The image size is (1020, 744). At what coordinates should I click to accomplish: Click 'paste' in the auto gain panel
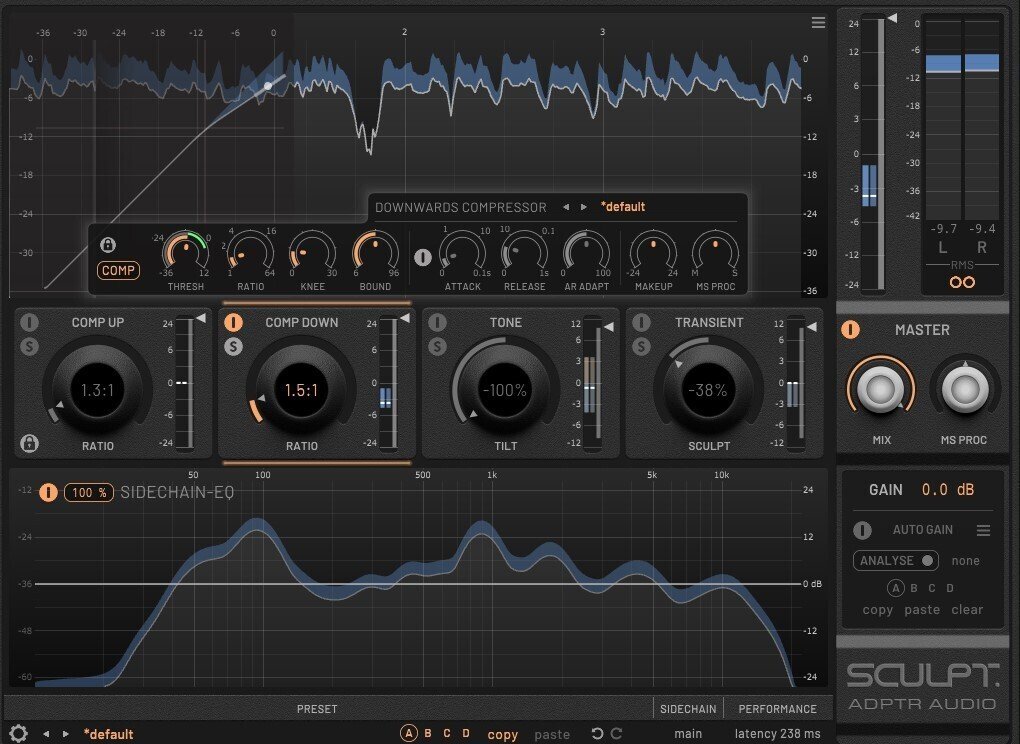922,610
